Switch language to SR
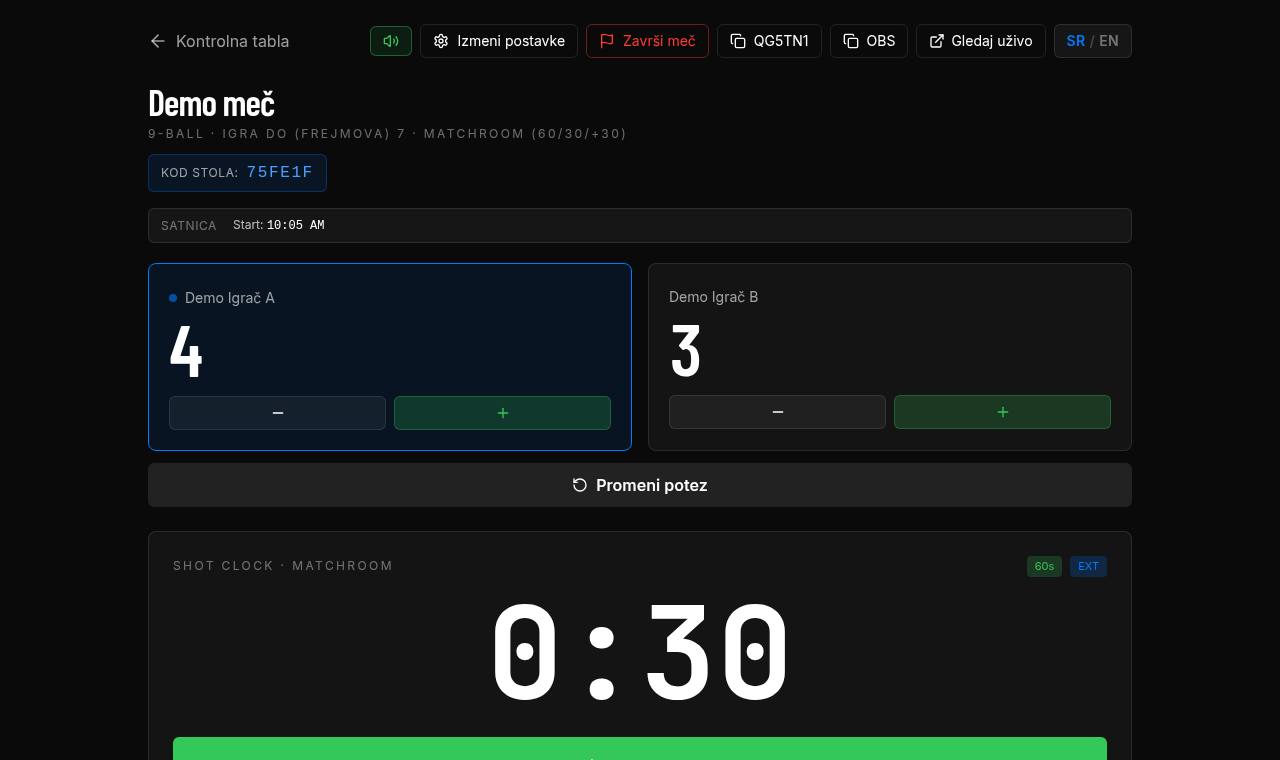The image size is (1280, 760). (x=1076, y=41)
